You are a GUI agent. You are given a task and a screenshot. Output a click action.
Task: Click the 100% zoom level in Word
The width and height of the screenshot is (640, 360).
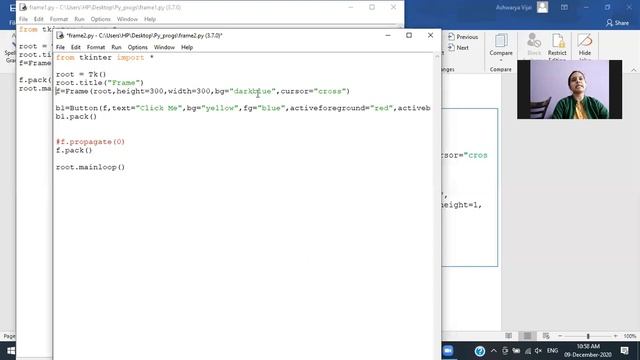coord(629,336)
